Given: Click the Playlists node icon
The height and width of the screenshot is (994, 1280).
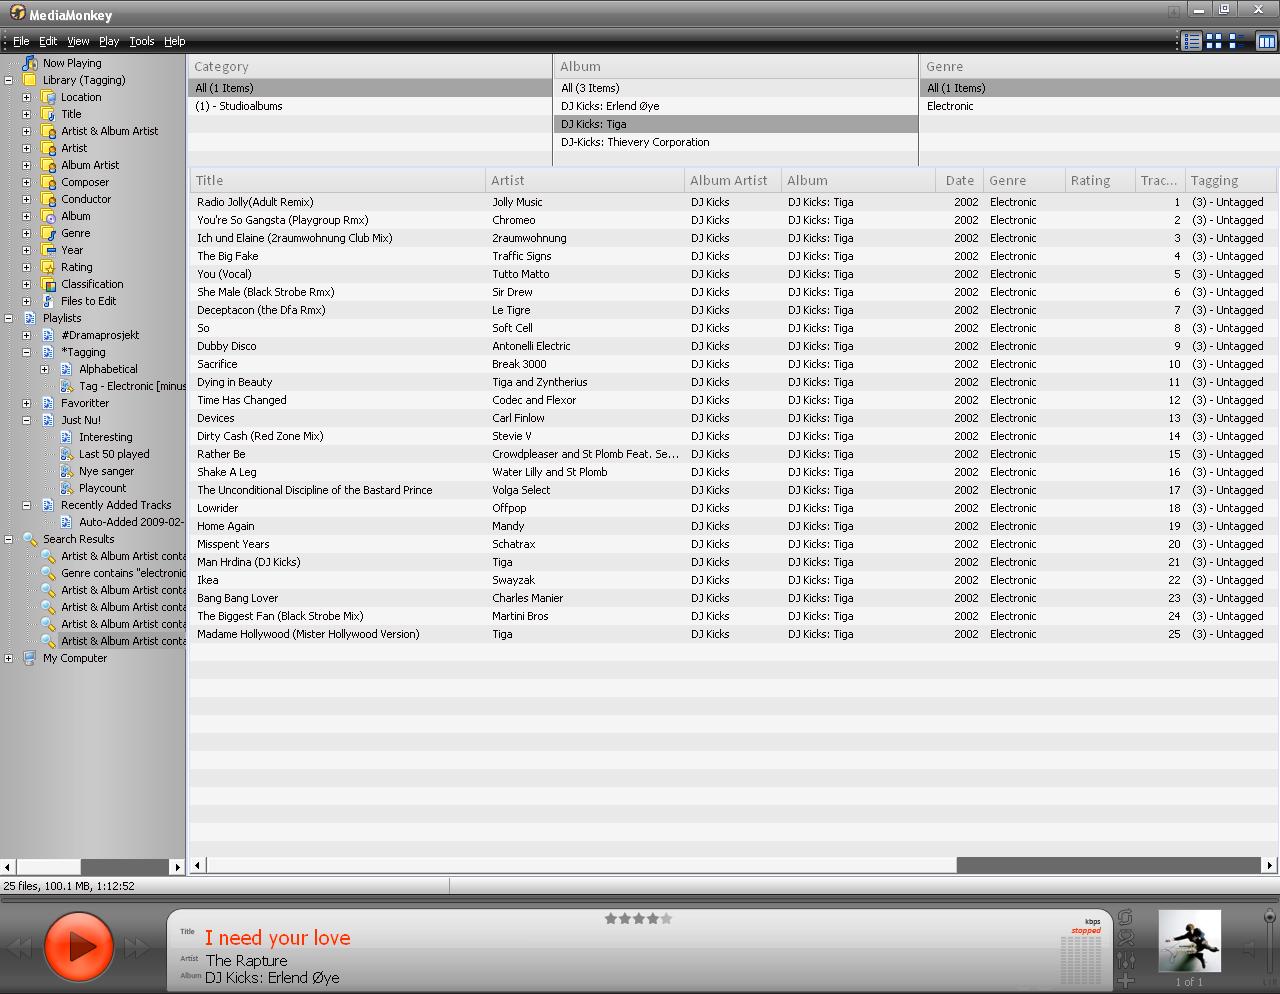Looking at the screenshot, I should (x=30, y=318).
